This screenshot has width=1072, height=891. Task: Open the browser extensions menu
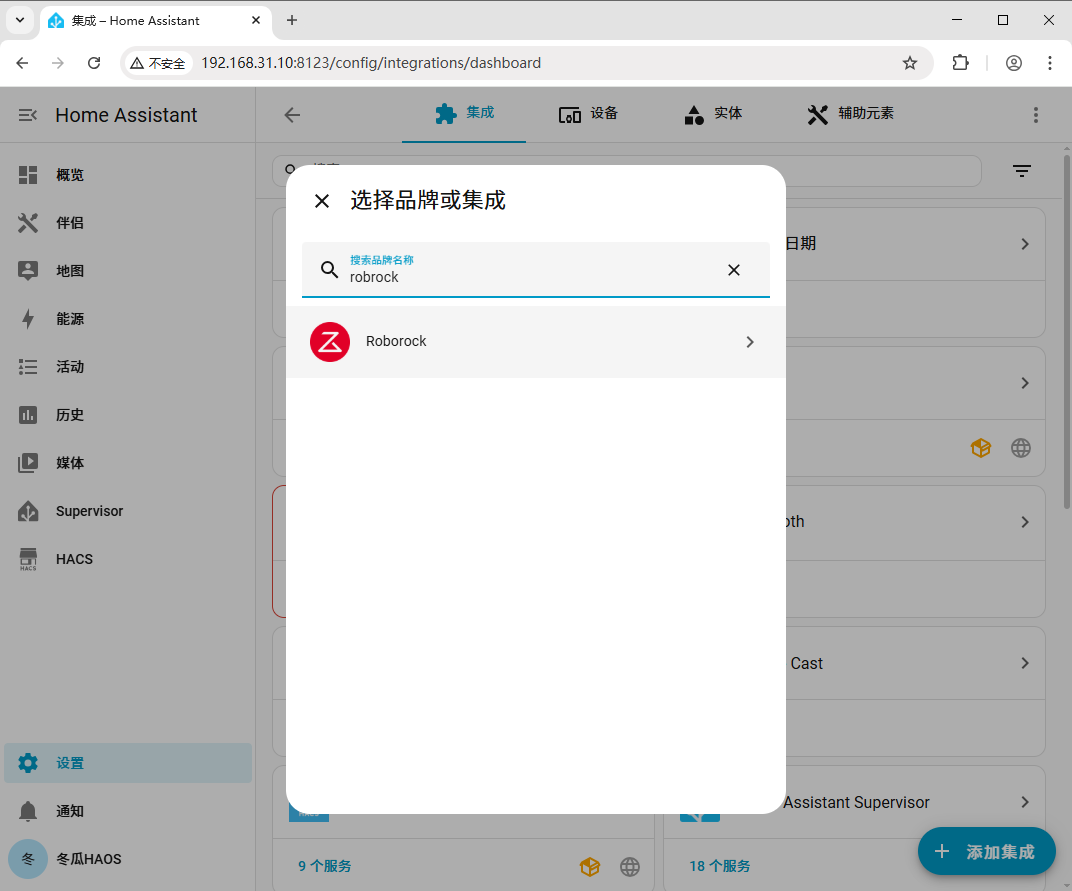point(961,63)
